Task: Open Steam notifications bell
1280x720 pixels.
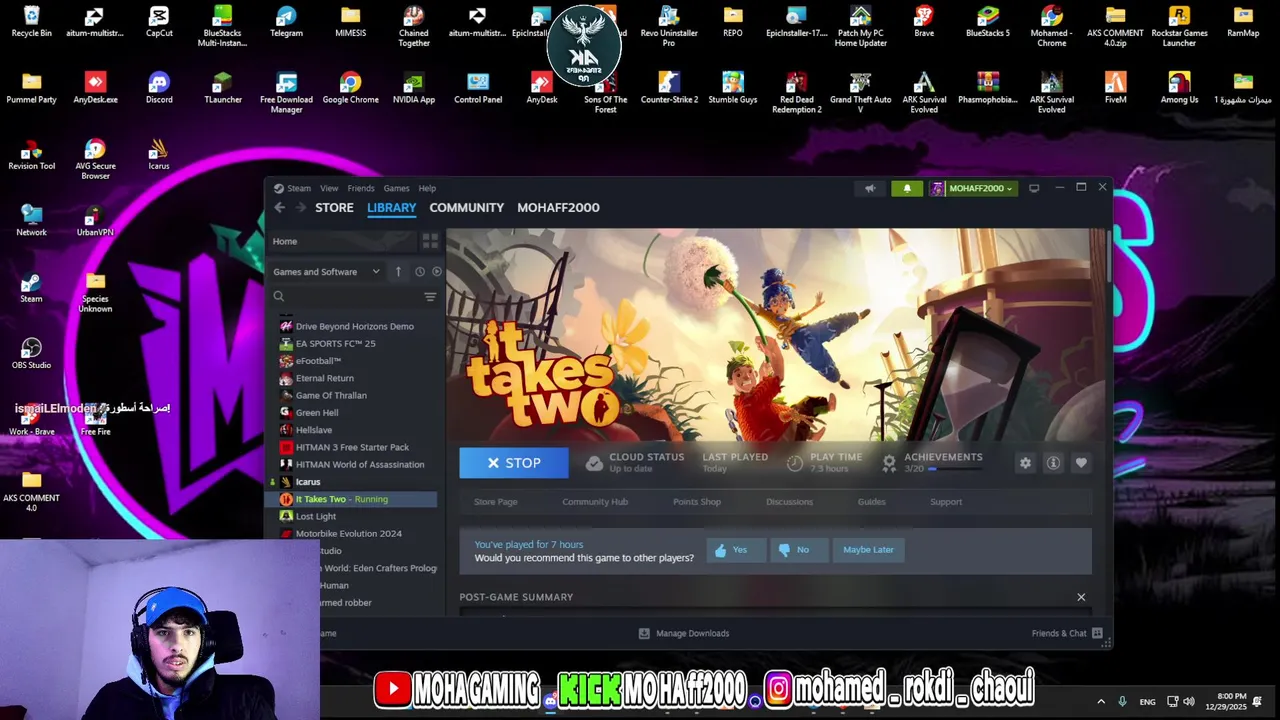Action: point(907,188)
